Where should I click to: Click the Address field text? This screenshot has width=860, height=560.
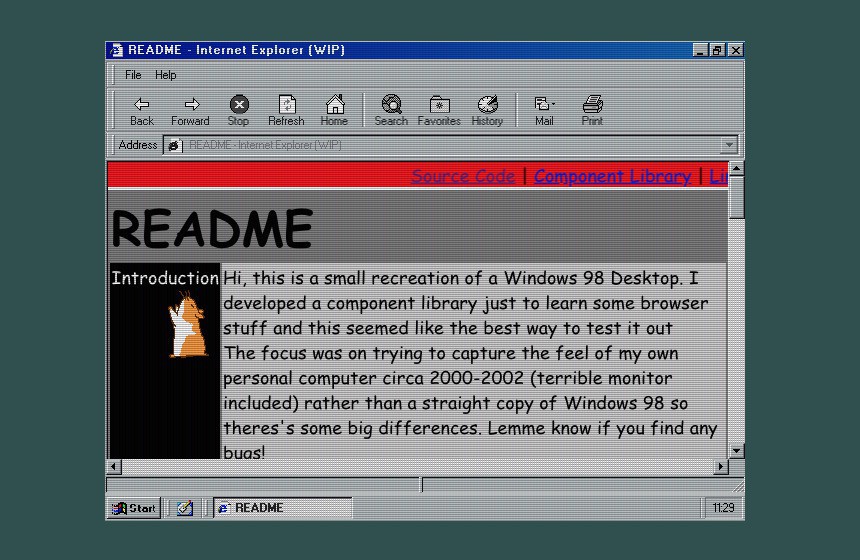coord(265,145)
